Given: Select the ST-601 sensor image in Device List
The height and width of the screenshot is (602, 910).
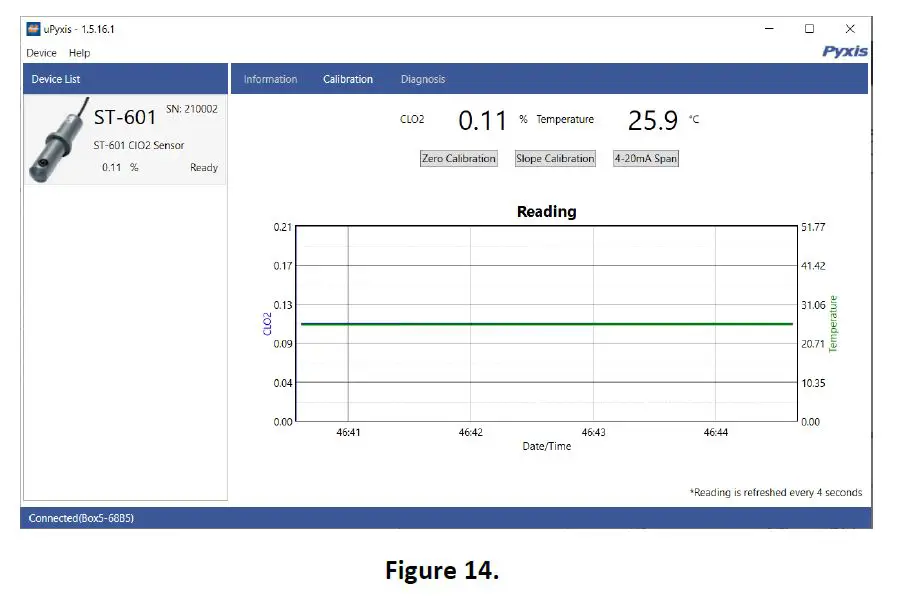Looking at the screenshot, I should coord(59,140).
